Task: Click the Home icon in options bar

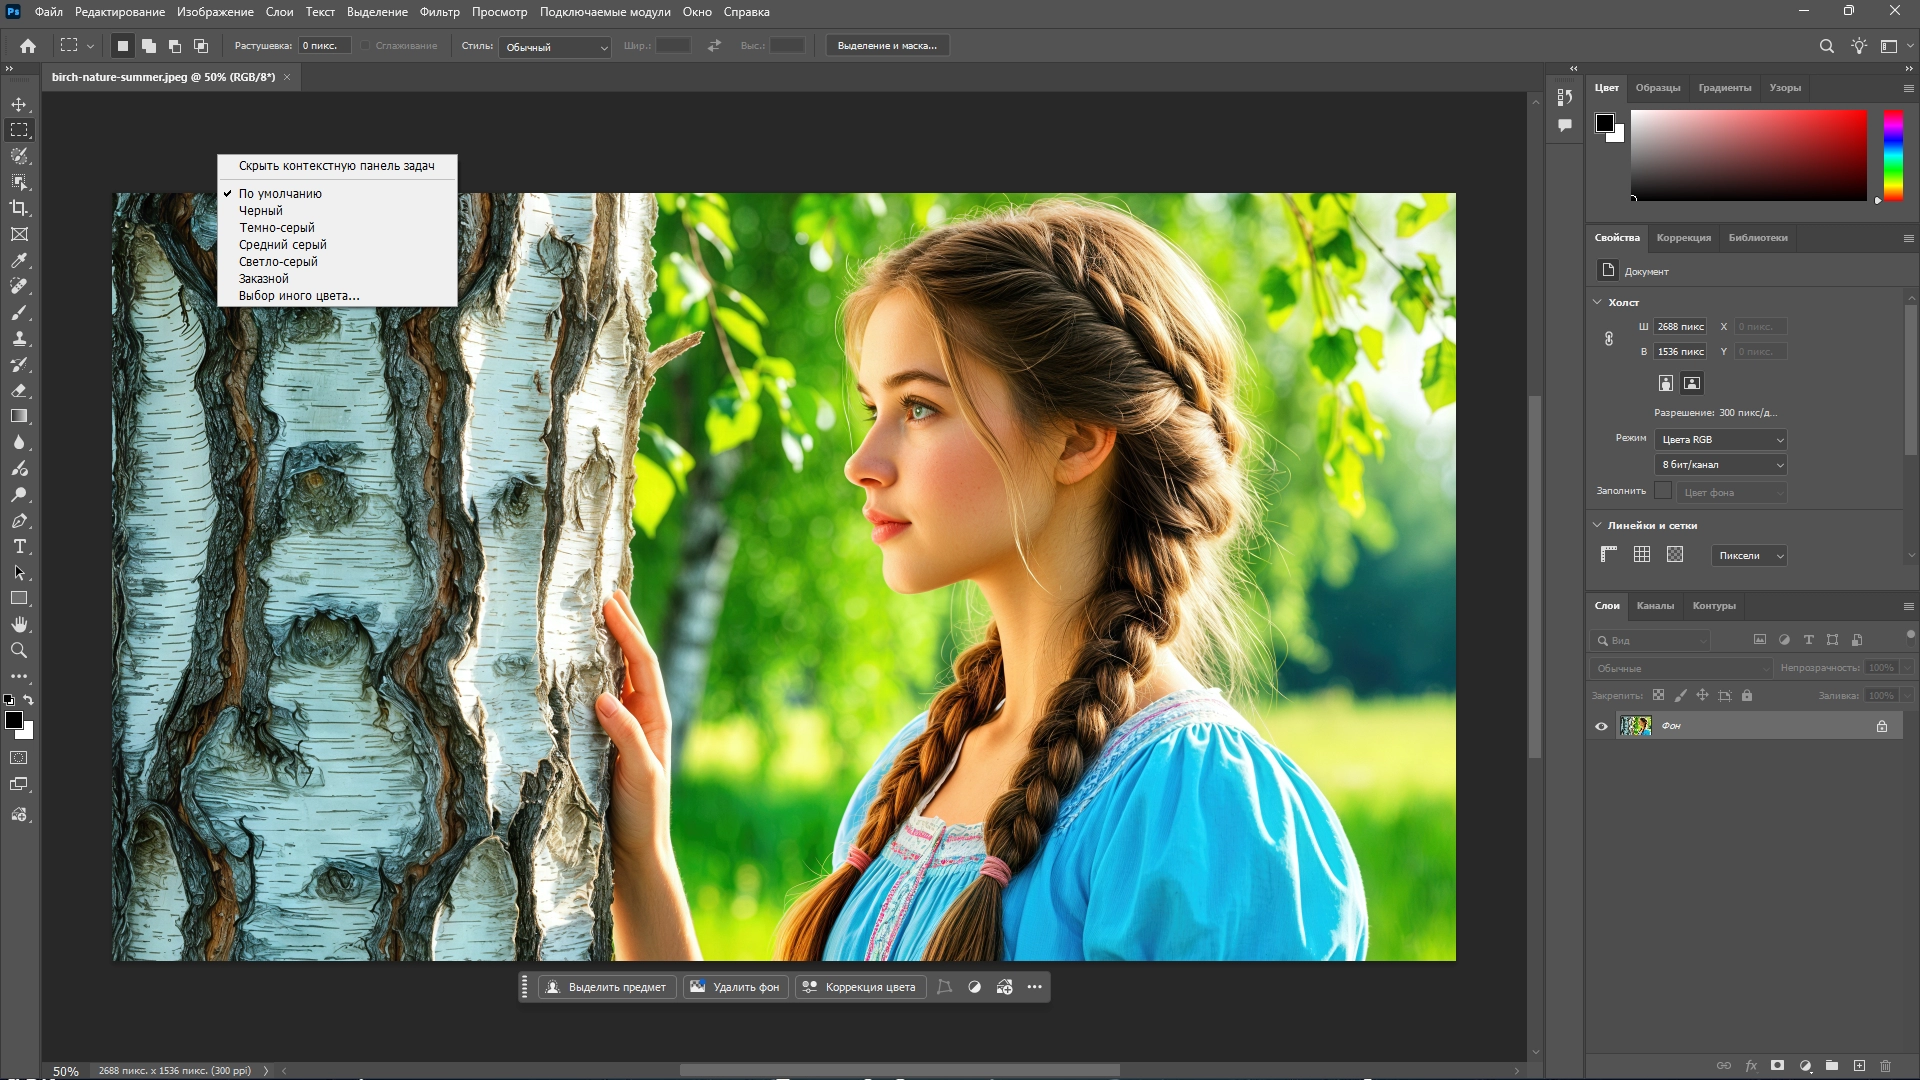Action: 28,46
